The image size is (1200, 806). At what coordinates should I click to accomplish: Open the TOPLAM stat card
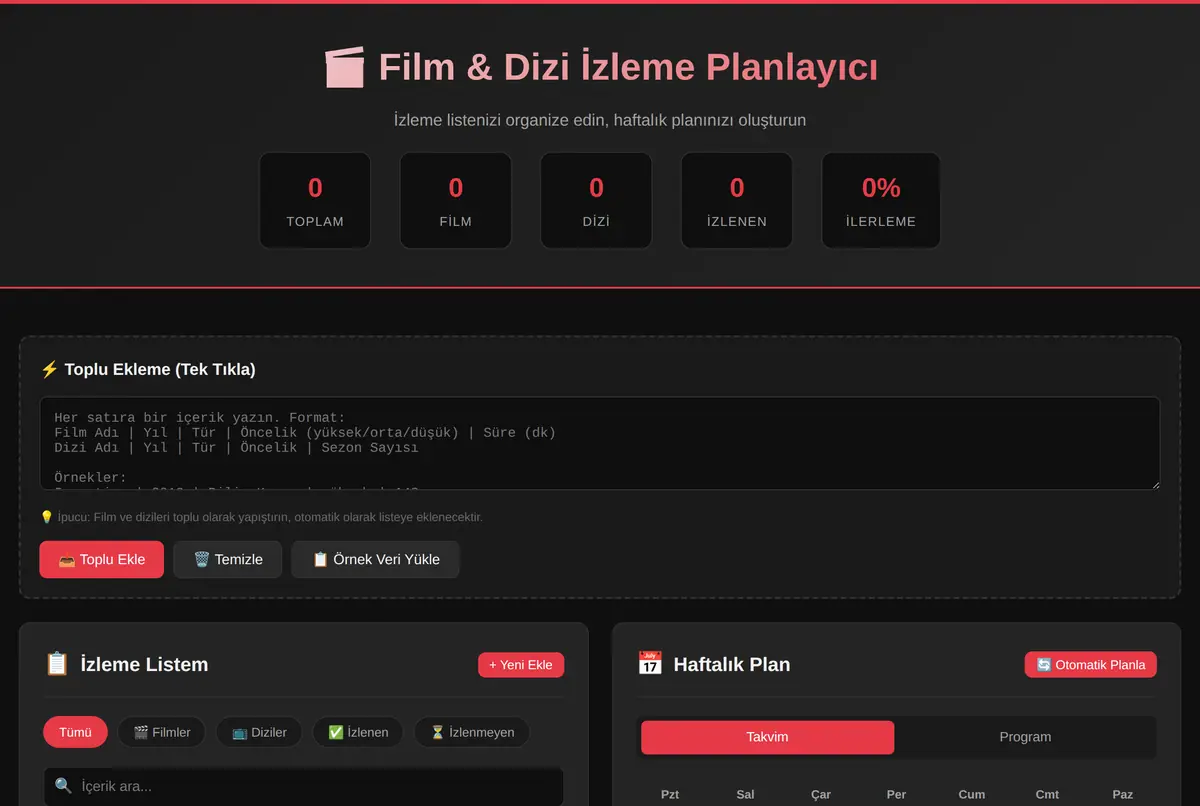(315, 200)
